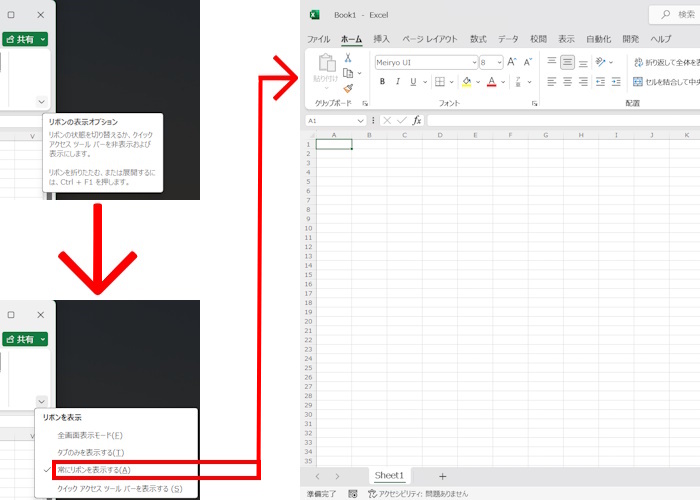Click previous sheet navigation arrow
Viewport: 700px width, 500px height.
(317, 476)
